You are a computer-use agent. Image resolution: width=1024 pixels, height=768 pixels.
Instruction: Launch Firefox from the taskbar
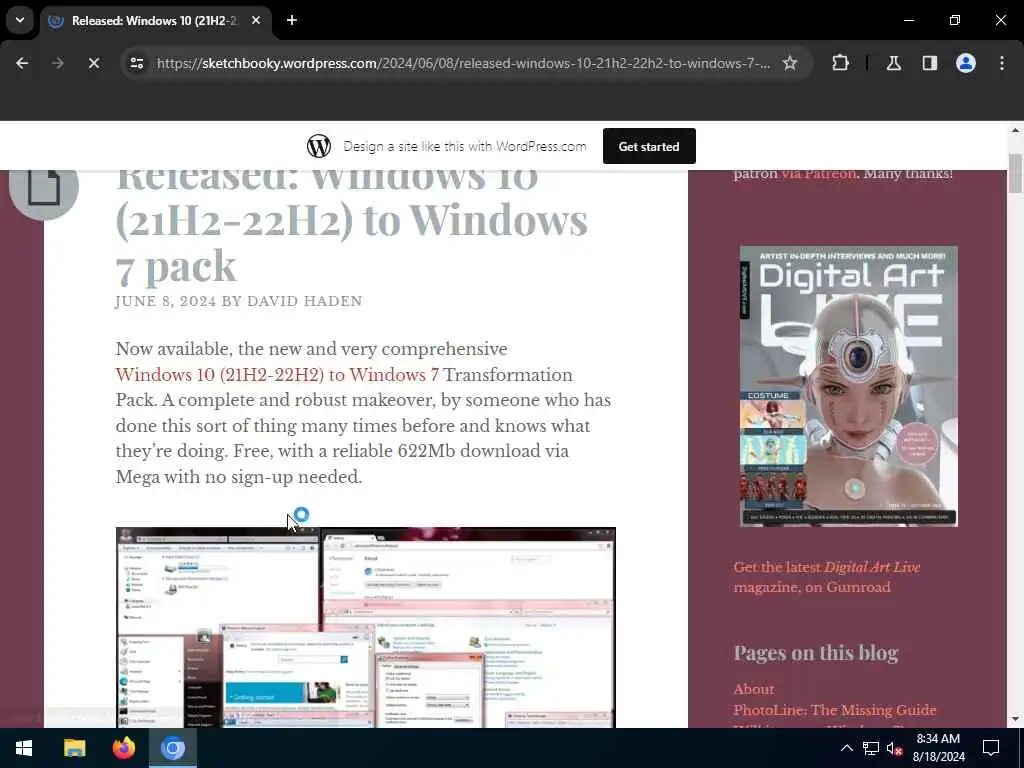coord(123,748)
